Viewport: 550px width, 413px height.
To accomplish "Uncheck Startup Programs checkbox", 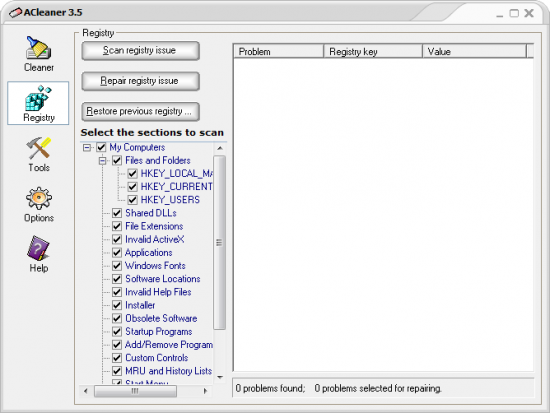I will pos(117,332).
